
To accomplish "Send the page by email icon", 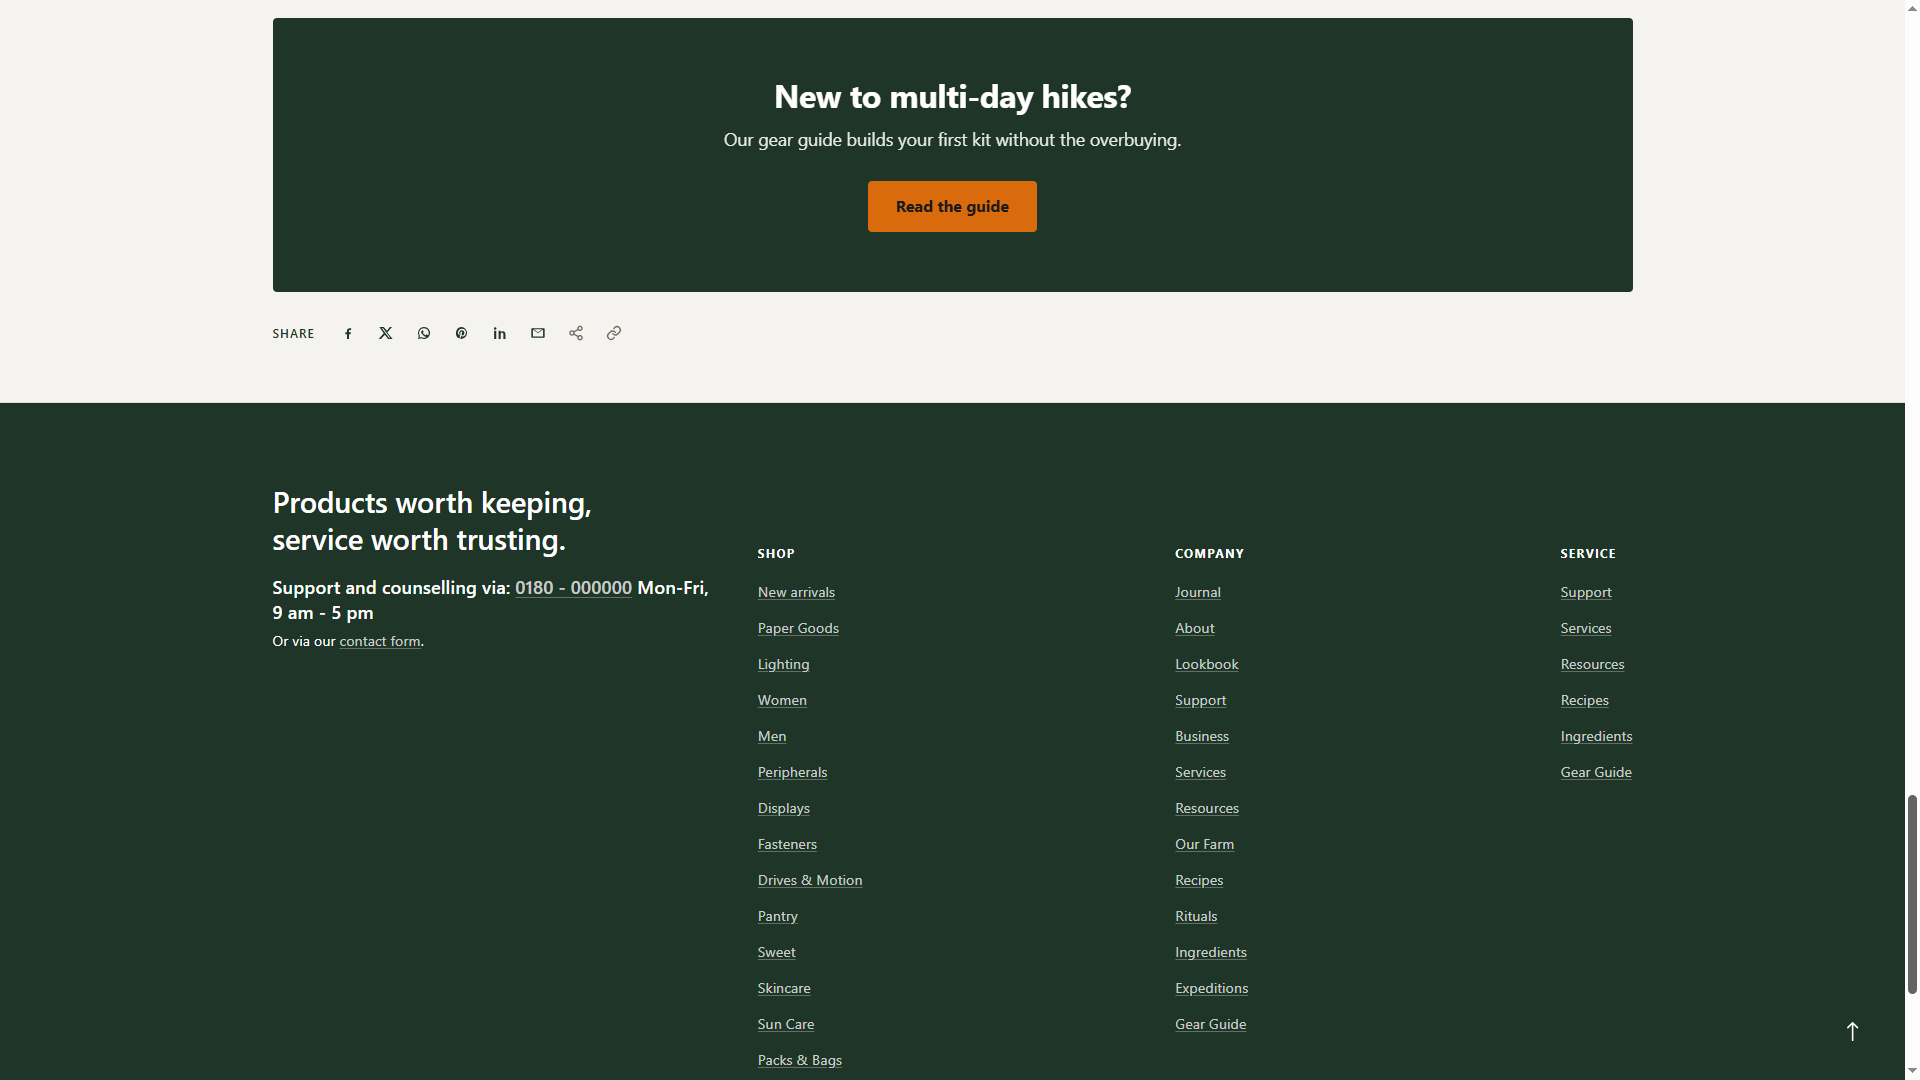I will pyautogui.click(x=538, y=334).
